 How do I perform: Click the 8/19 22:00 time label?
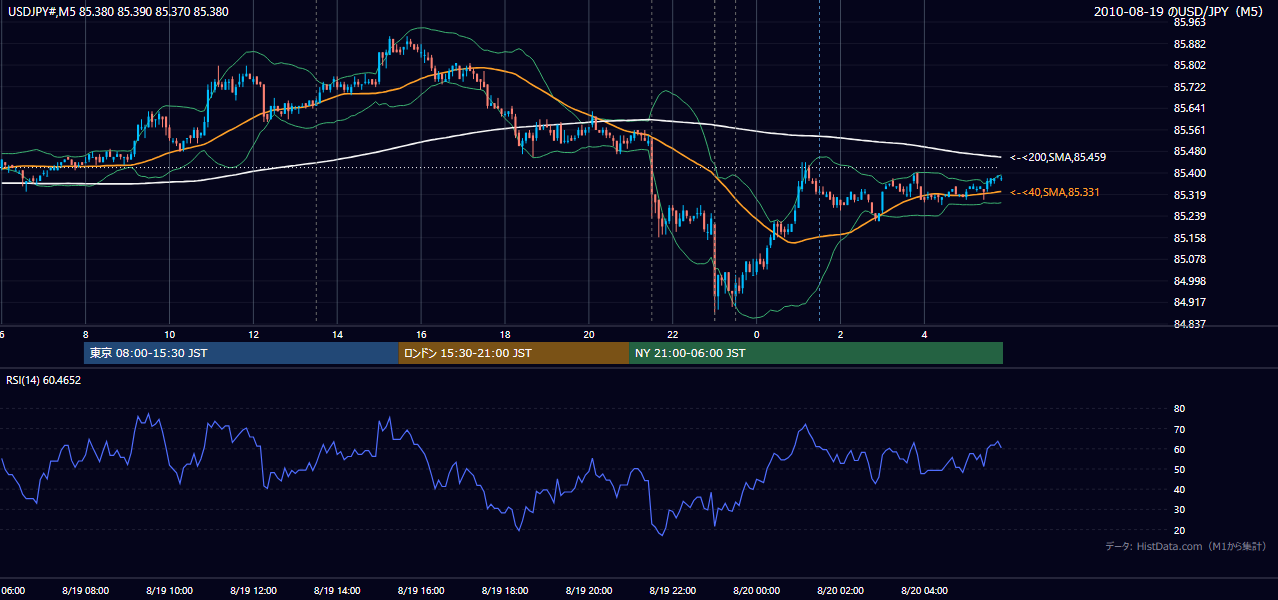(x=673, y=590)
